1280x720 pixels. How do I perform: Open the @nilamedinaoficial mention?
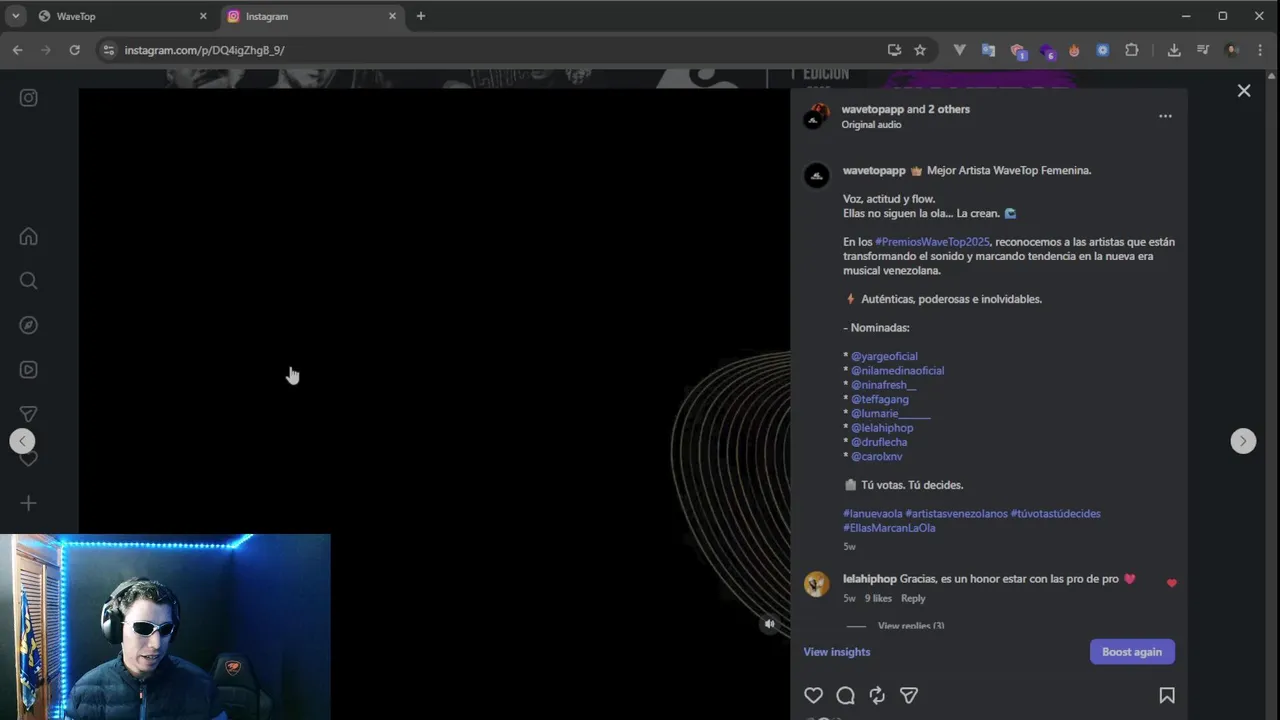tap(897, 371)
